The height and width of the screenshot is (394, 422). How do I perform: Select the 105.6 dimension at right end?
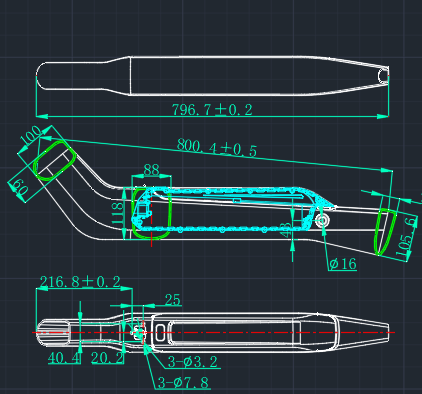(407, 238)
